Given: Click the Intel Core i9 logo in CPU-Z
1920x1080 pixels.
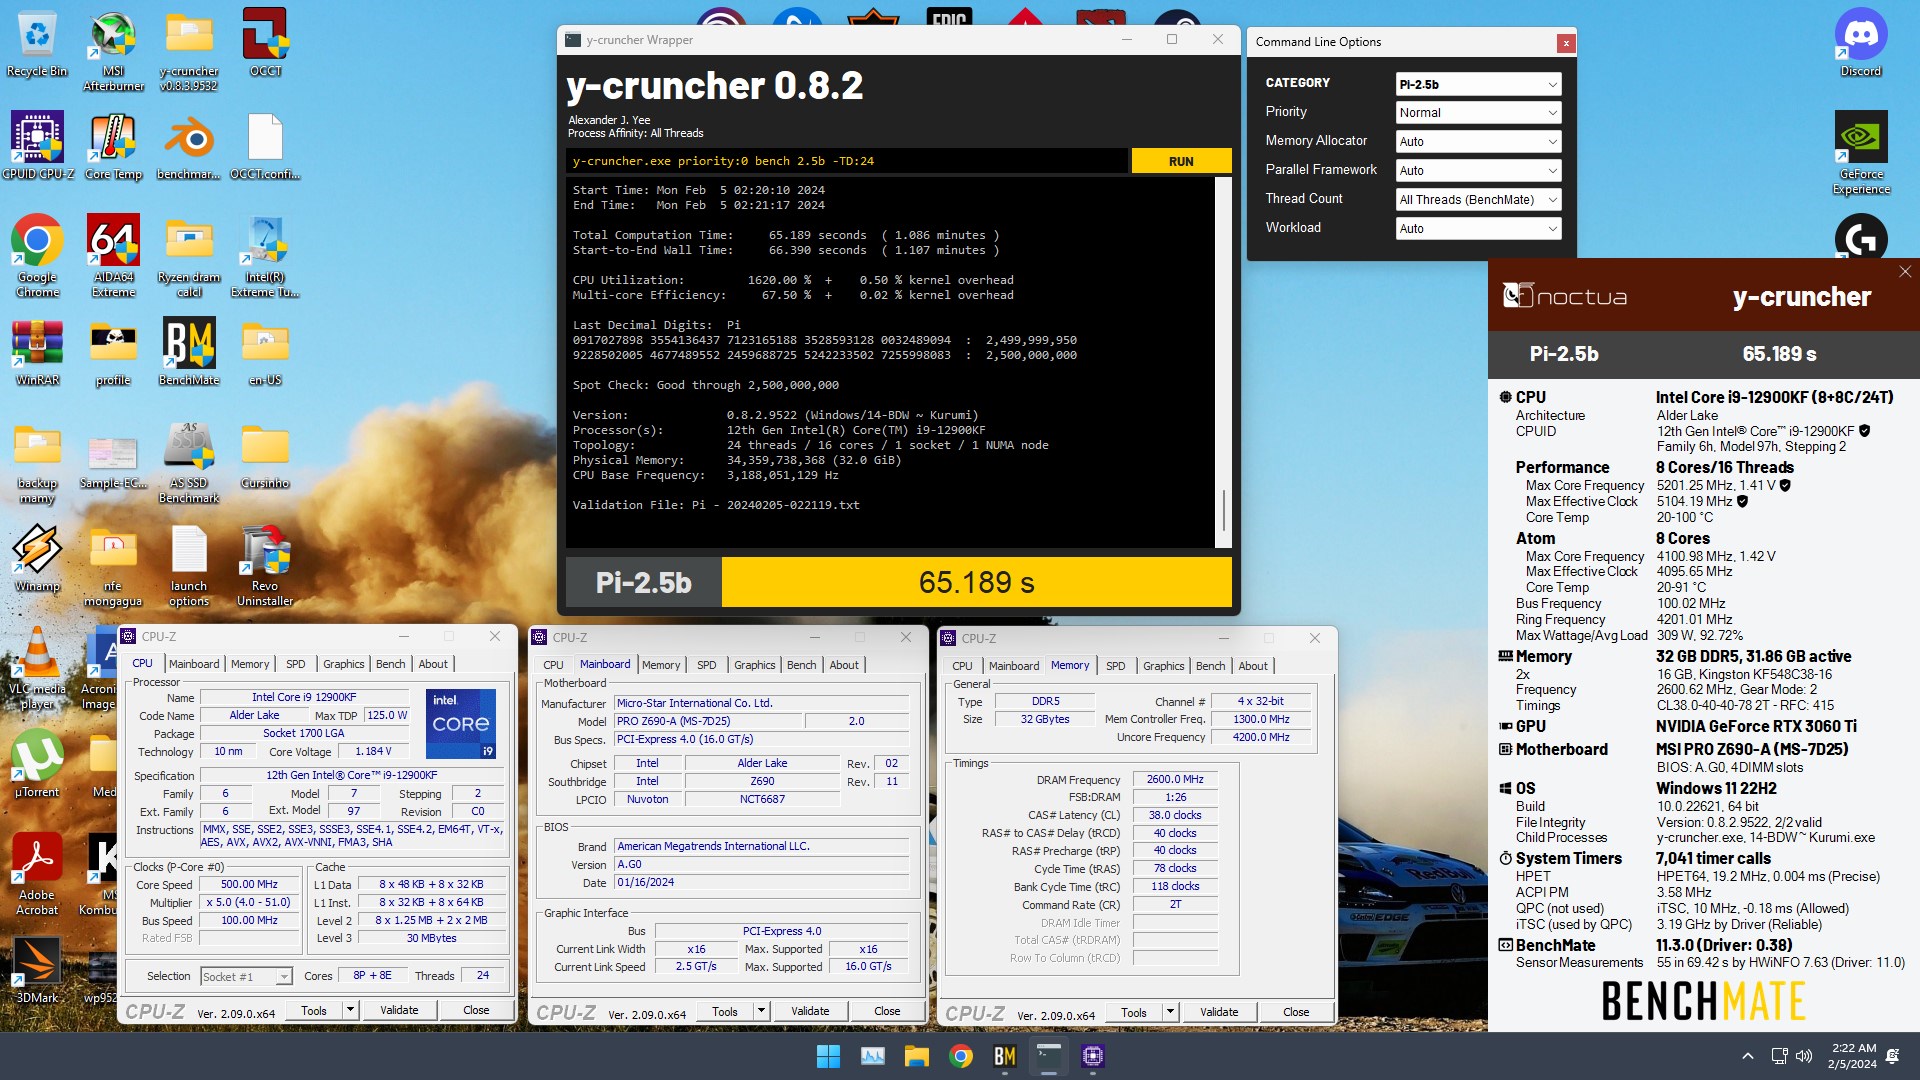Looking at the screenshot, I should coord(461,723).
